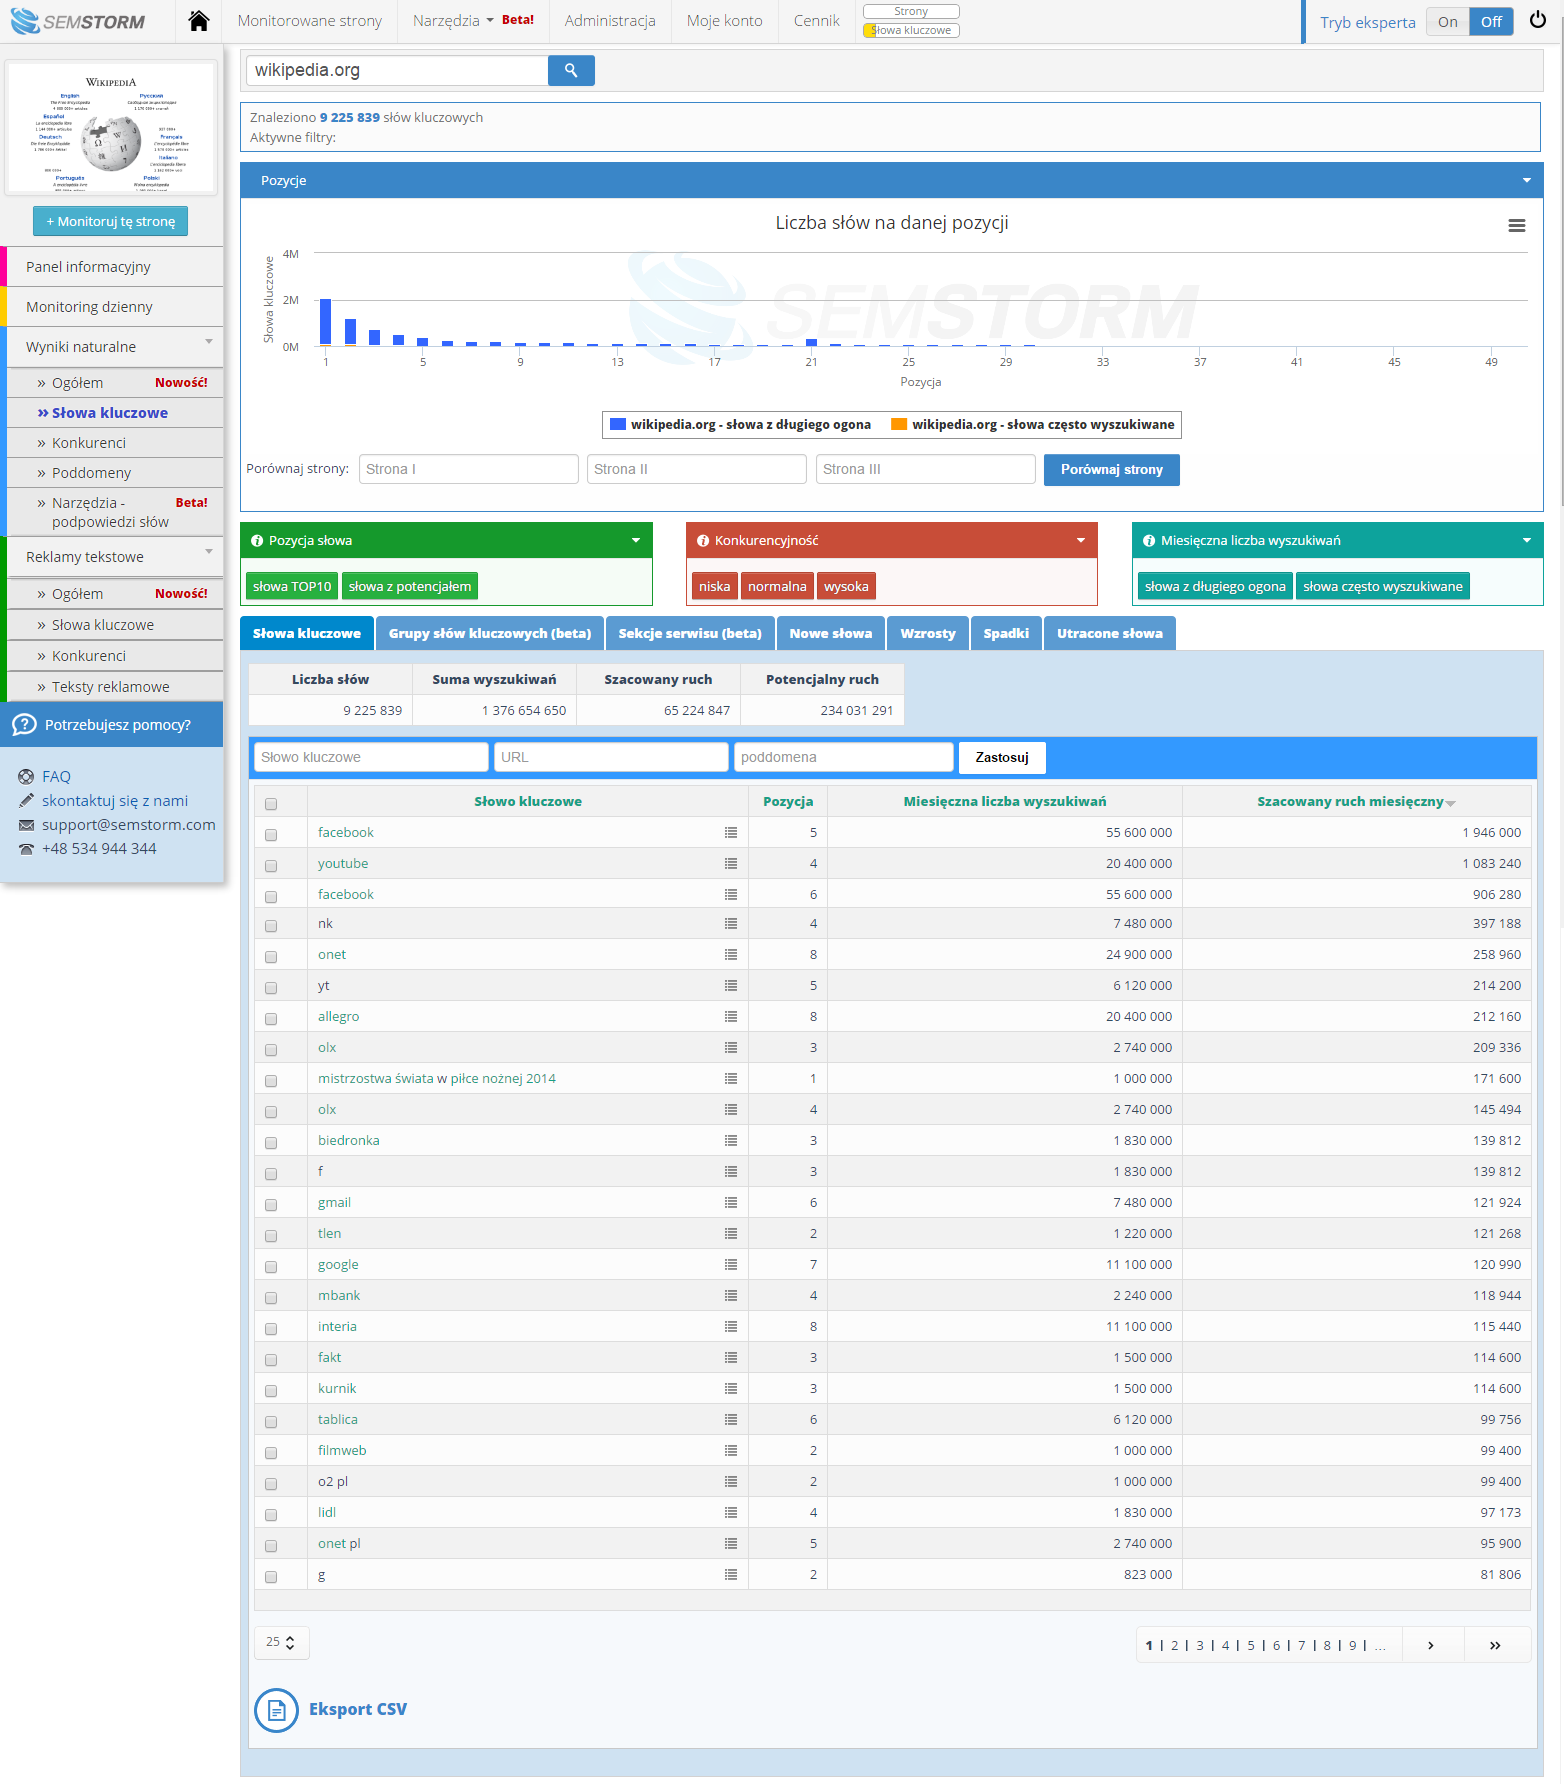This screenshot has width=1564, height=1788.
Task: Click the info icon beside Konkurencyjność
Action: tap(703, 541)
